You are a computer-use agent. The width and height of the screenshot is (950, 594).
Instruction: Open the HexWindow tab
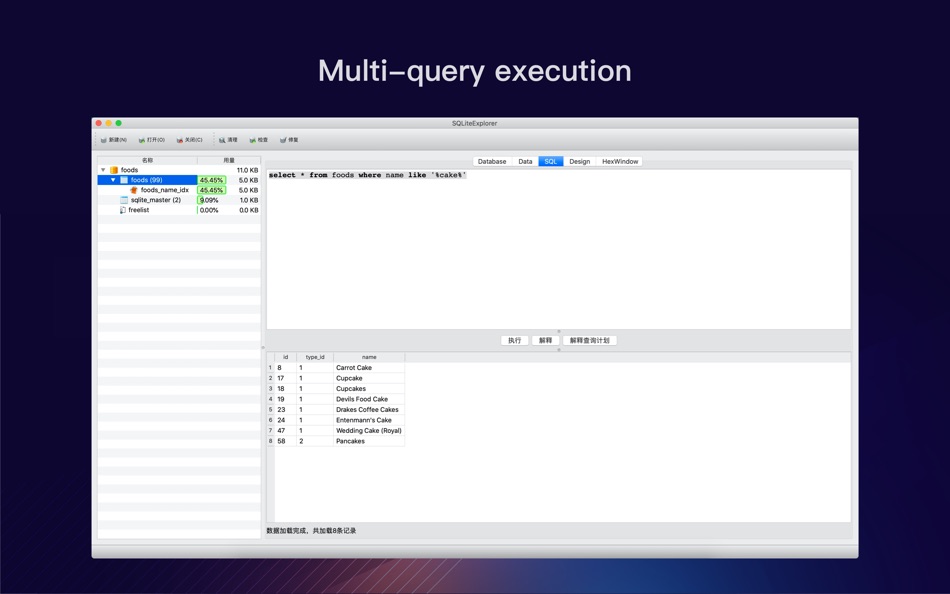(620, 162)
